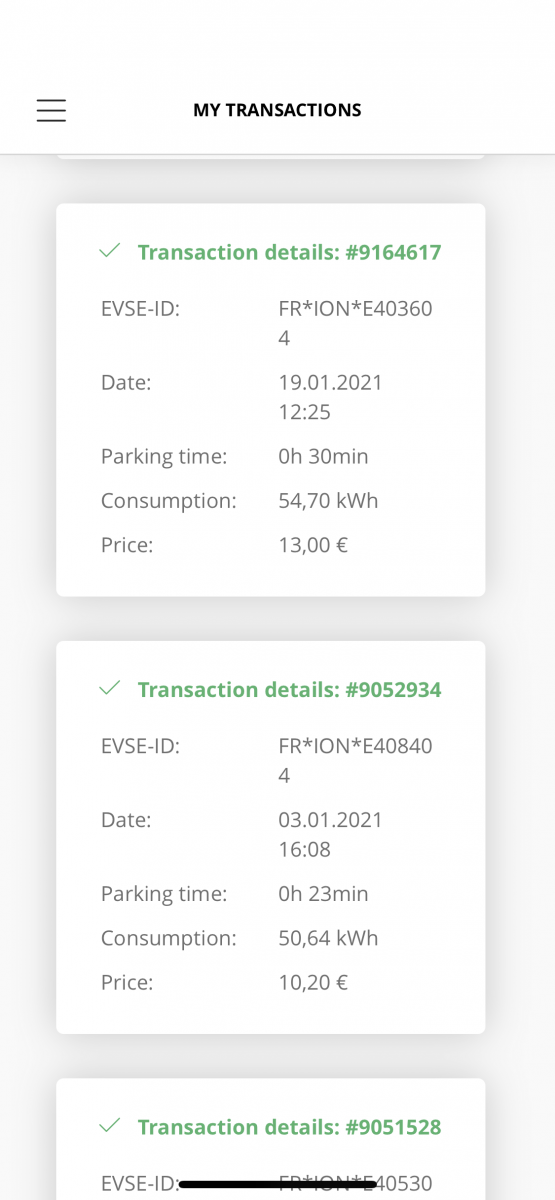
Task: Tap the checkmark icon for transaction #9051528
Action: pos(110,1126)
